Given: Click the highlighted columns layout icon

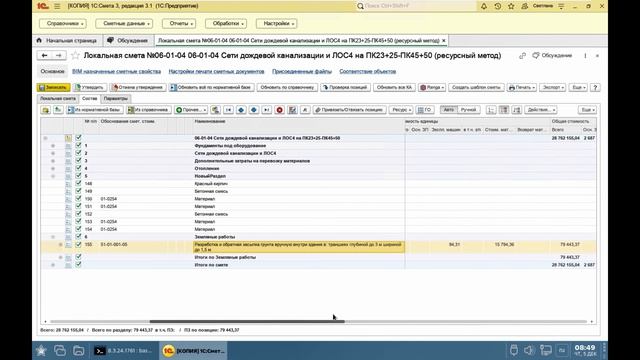Looking at the screenshot, I should [x=504, y=110].
